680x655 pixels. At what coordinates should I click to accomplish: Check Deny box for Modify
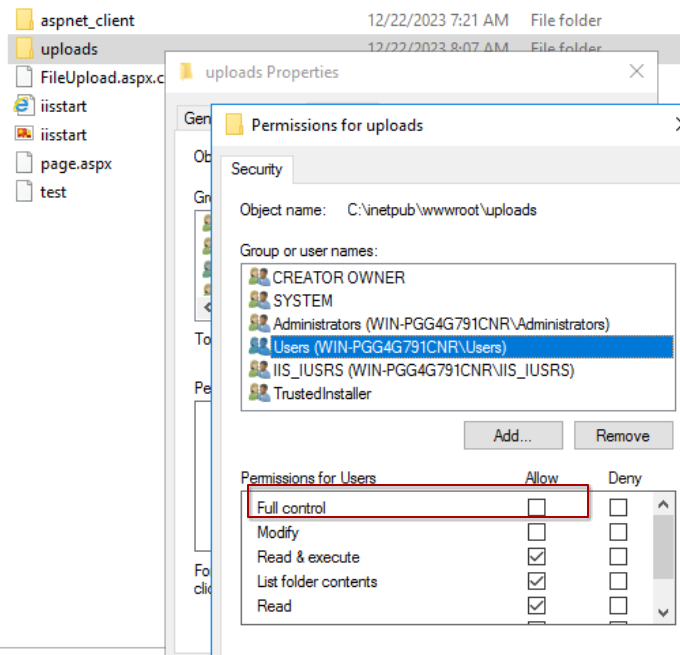coord(619,533)
